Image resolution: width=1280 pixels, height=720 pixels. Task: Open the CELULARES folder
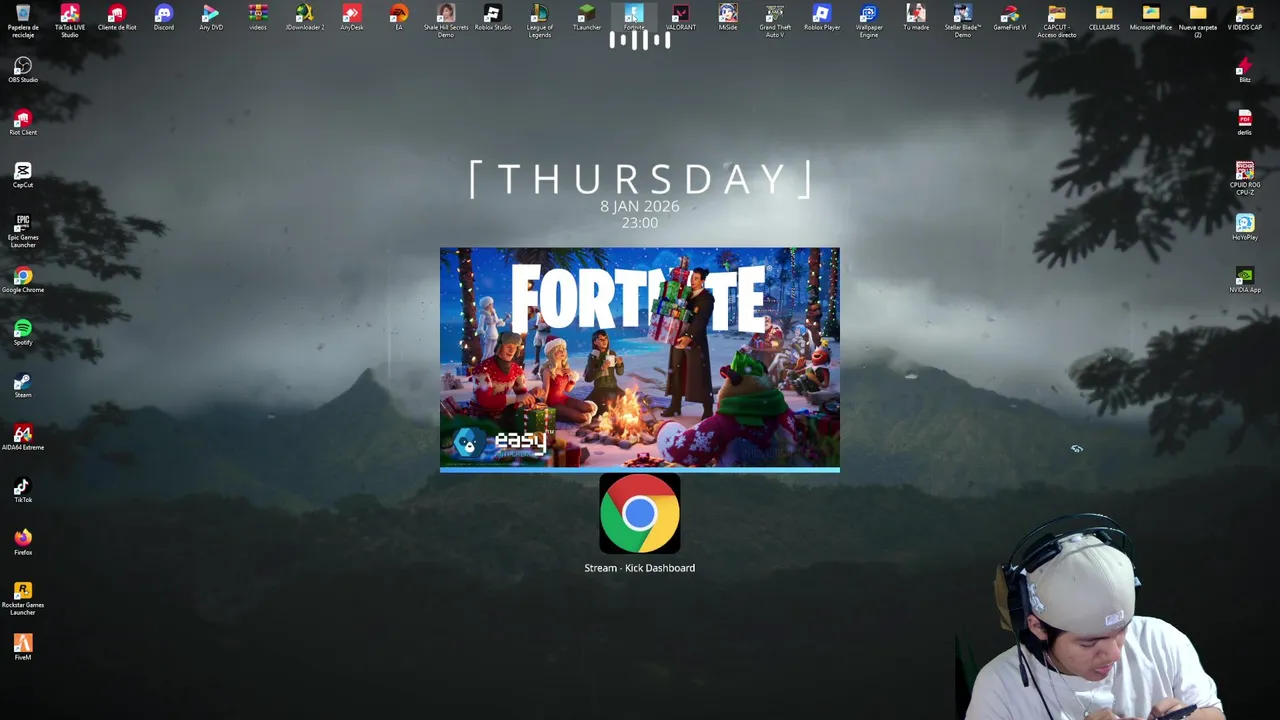pos(1104,17)
